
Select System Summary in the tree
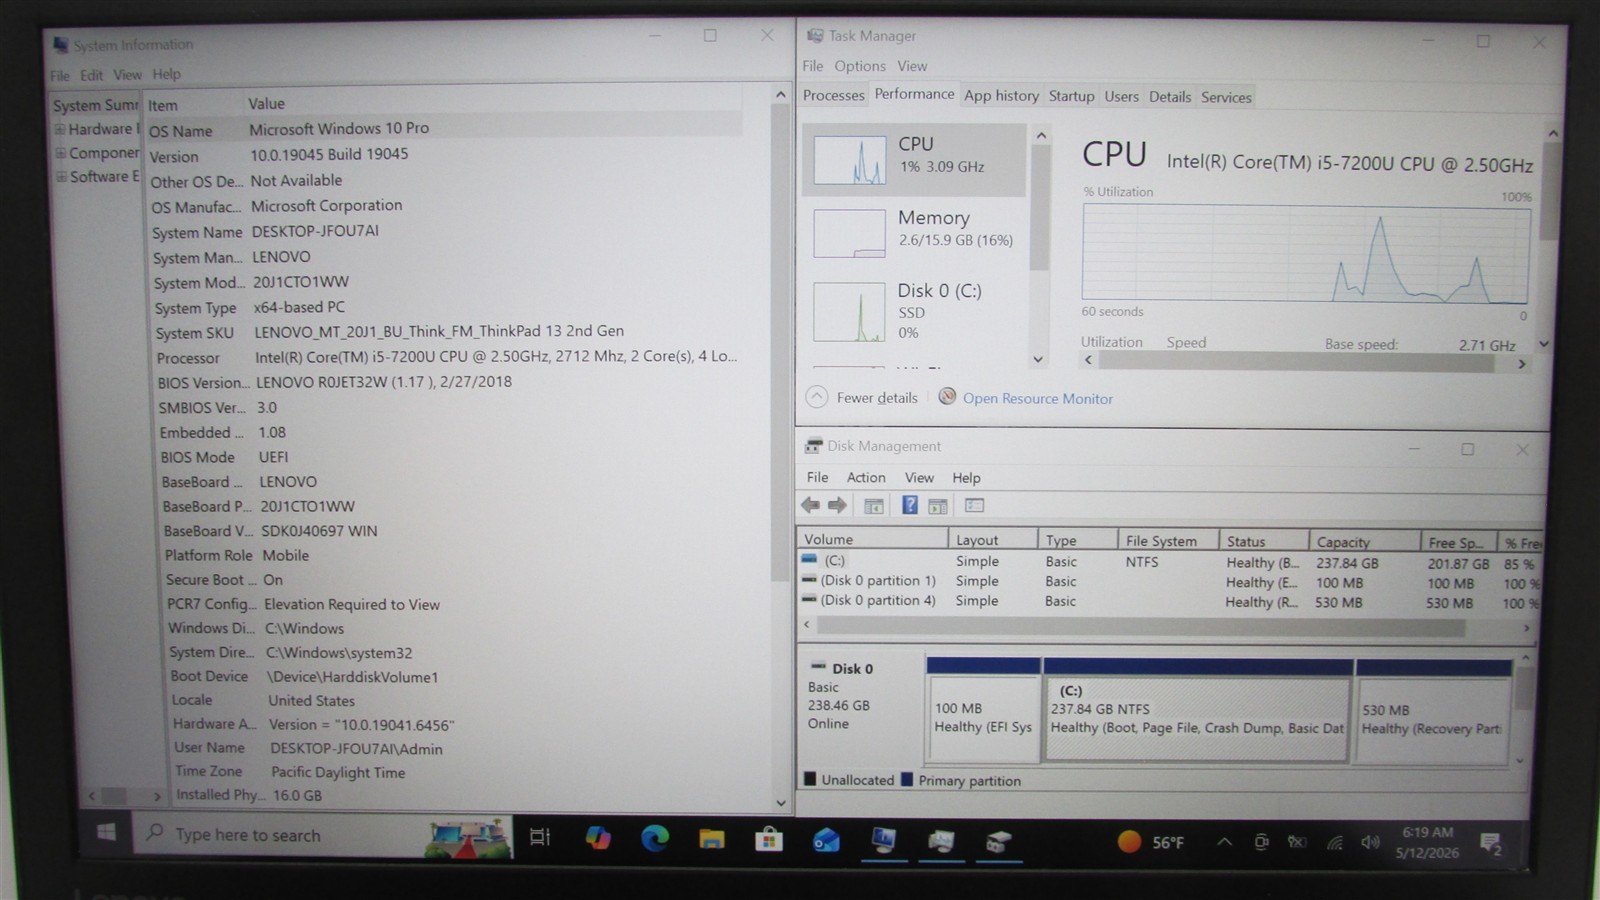tap(95, 105)
